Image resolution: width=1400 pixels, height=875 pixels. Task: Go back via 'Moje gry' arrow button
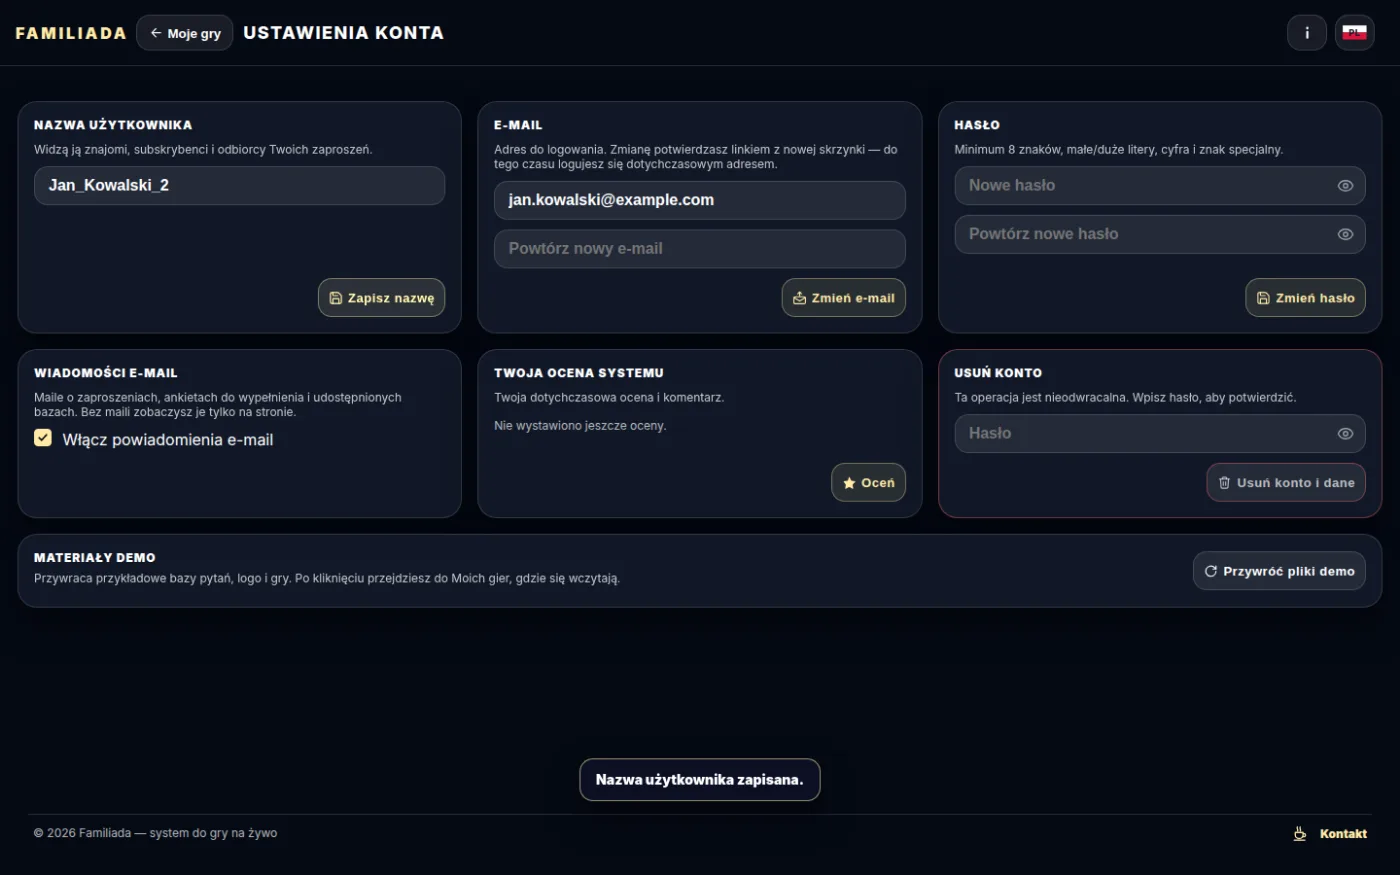click(185, 33)
